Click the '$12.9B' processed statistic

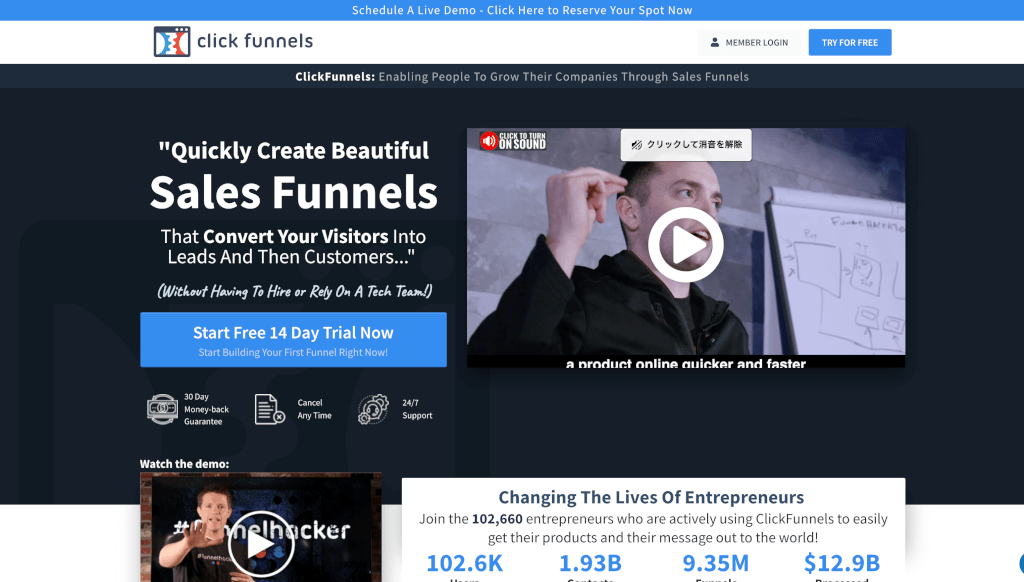point(842,563)
